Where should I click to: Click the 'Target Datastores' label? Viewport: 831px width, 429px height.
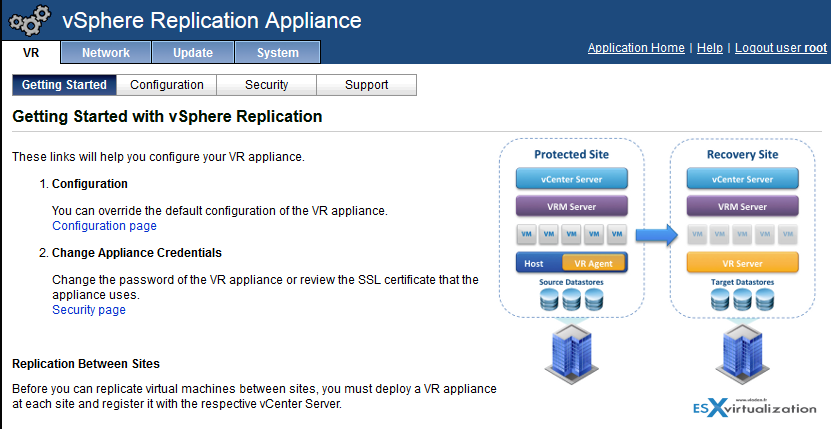click(x=742, y=282)
